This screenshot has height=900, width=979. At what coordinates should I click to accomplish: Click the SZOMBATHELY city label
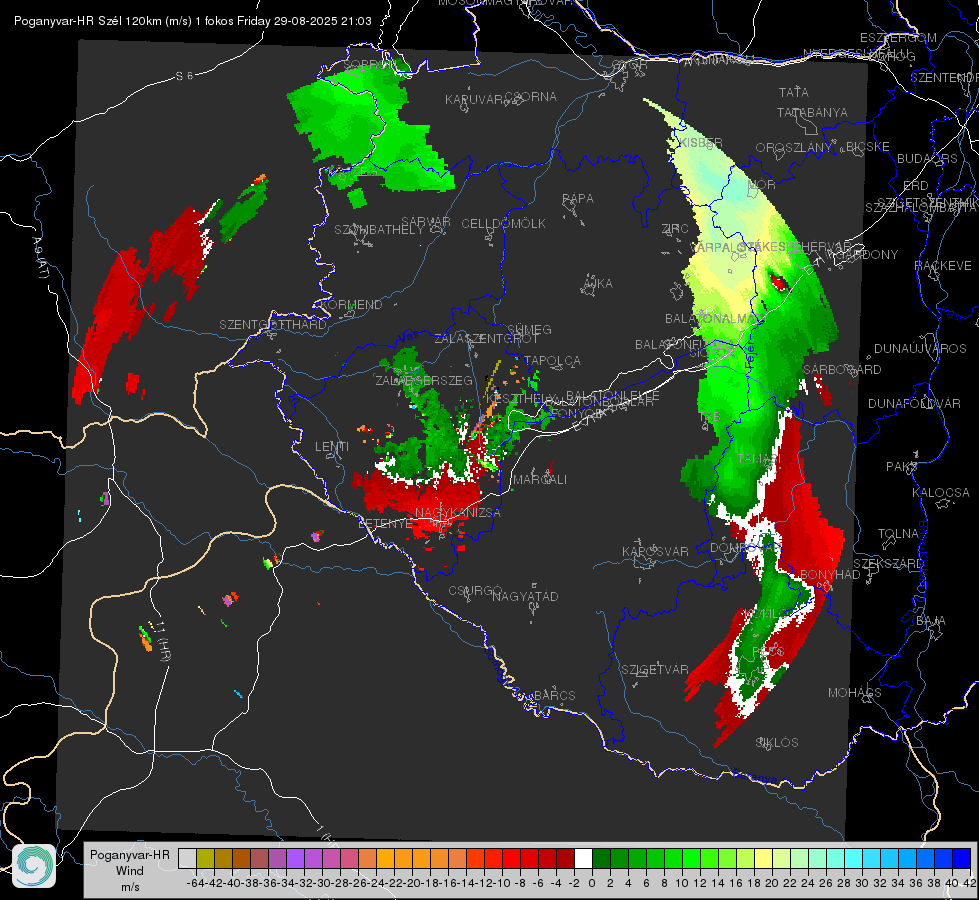(378, 230)
